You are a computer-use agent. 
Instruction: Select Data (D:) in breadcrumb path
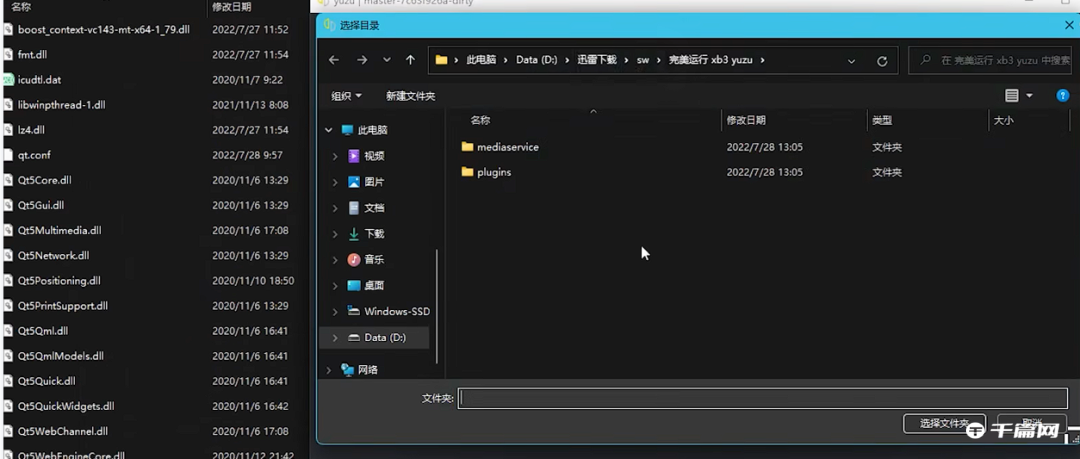537,60
